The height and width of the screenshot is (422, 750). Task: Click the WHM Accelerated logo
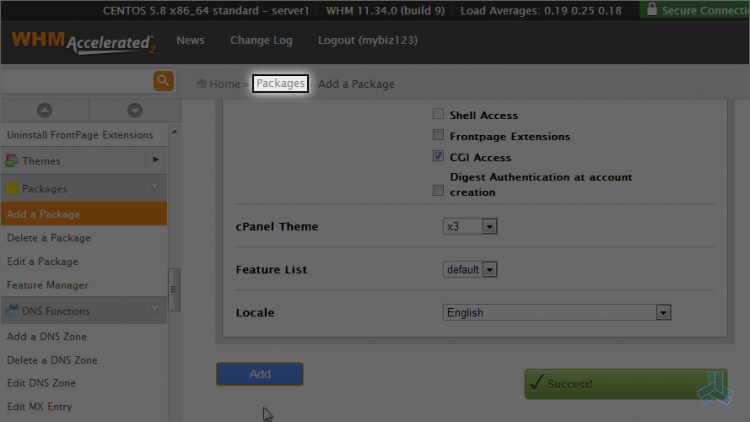83,42
